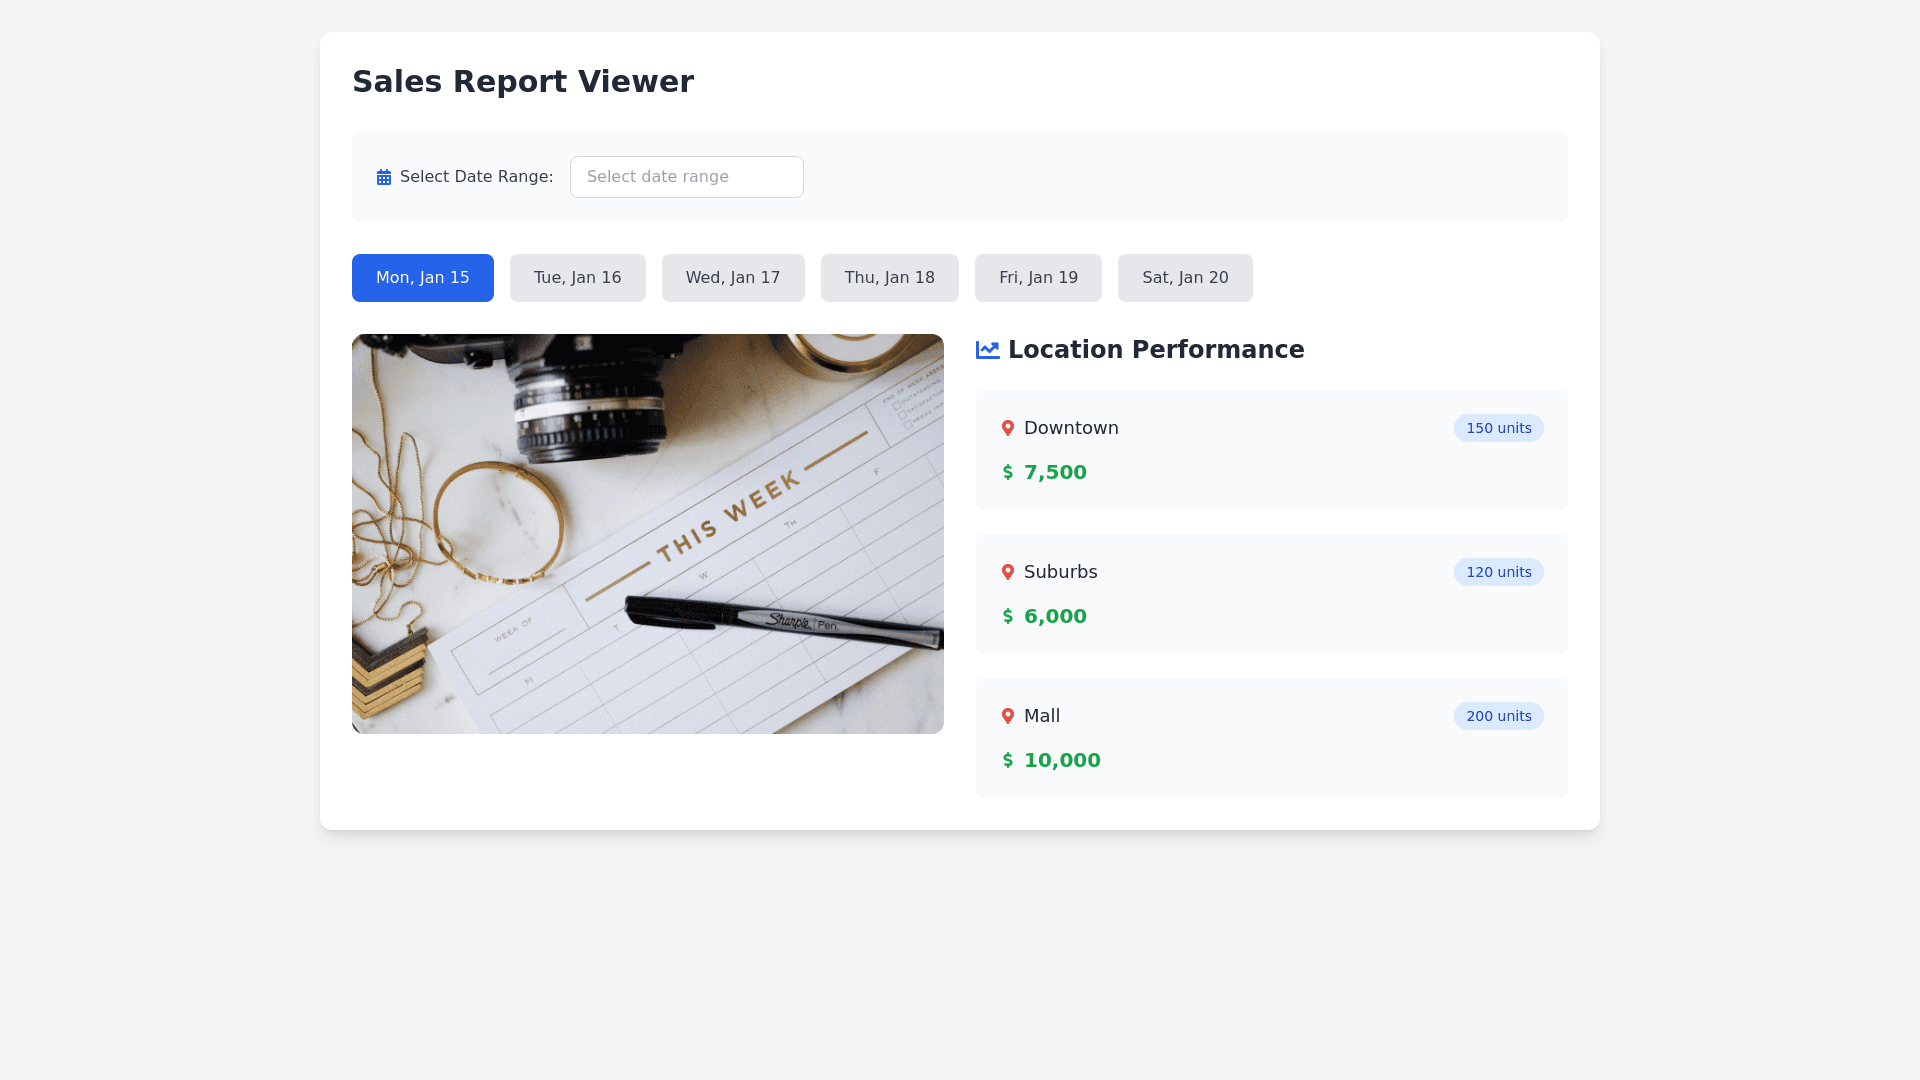Screen dimensions: 1920x1080
Task: Switch to the Tue, Jan 16 tab
Action: pos(577,278)
